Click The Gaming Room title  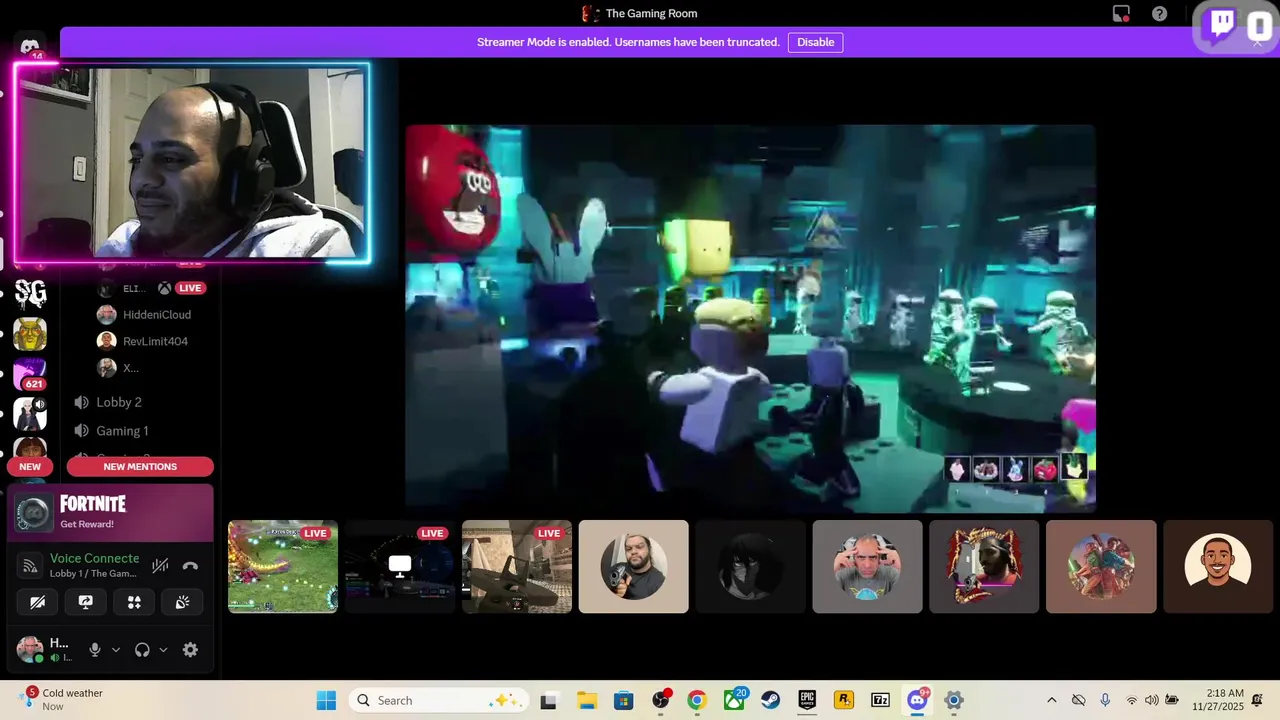coord(651,13)
